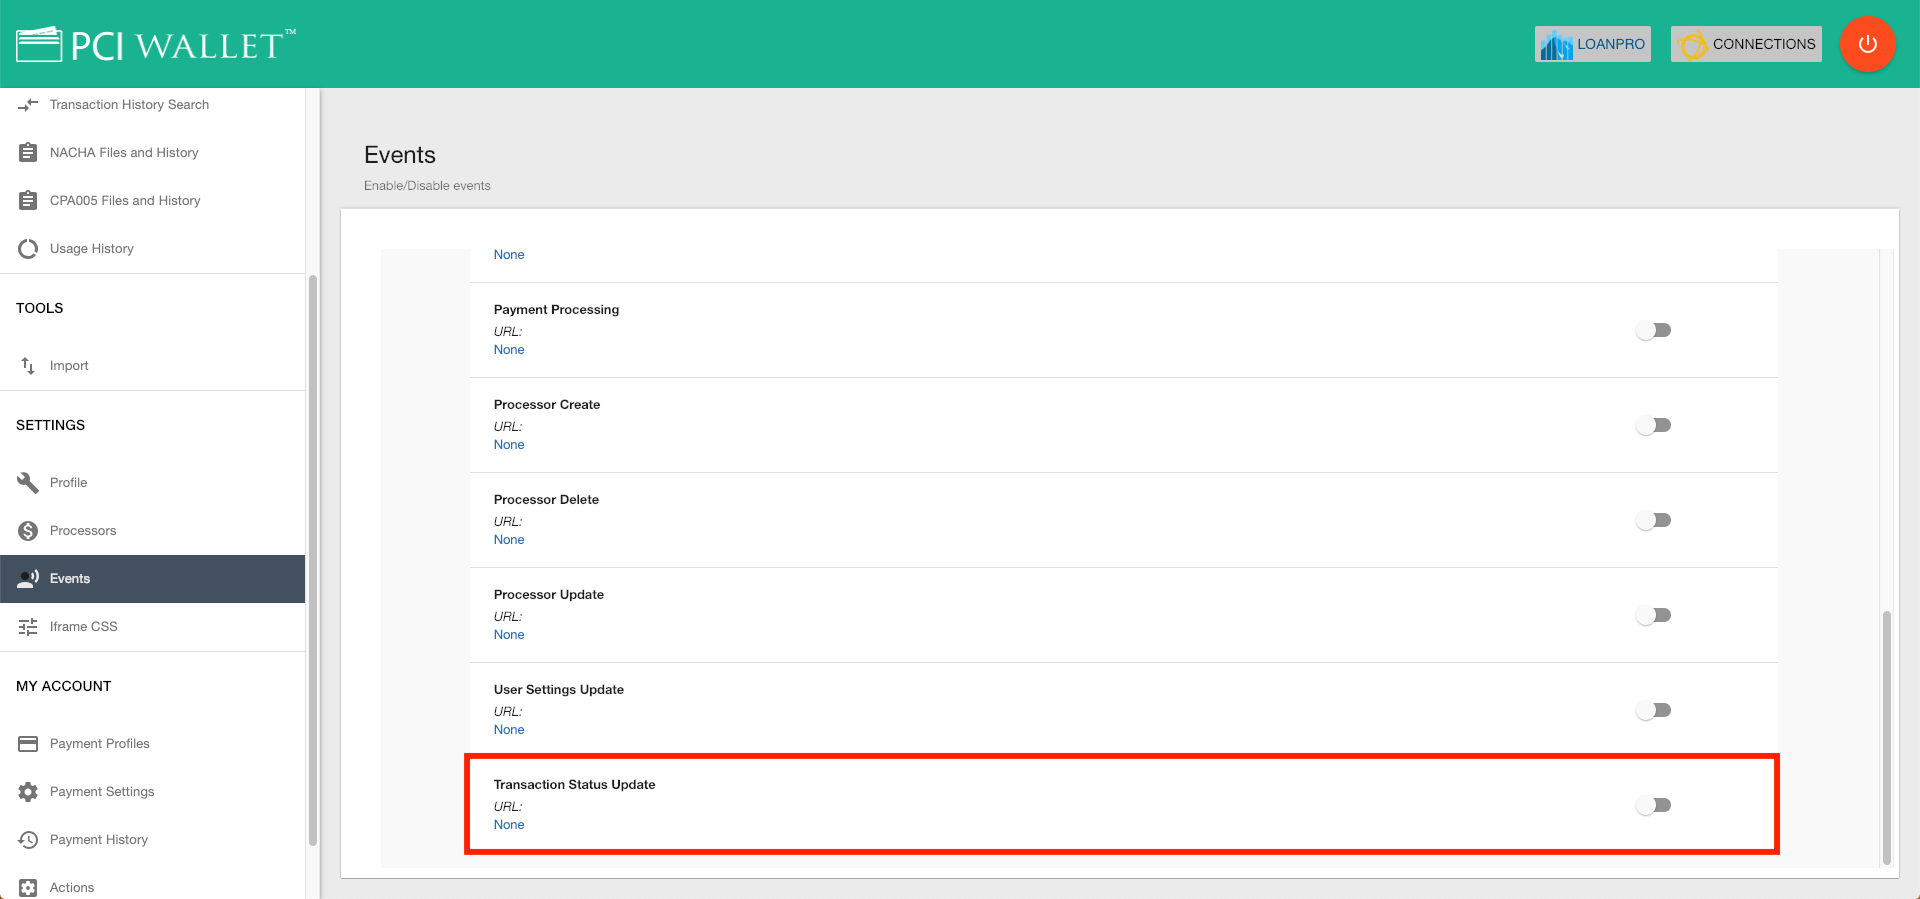The height and width of the screenshot is (899, 1920).
Task: Click None URL under User Settings Update
Action: [x=509, y=729]
